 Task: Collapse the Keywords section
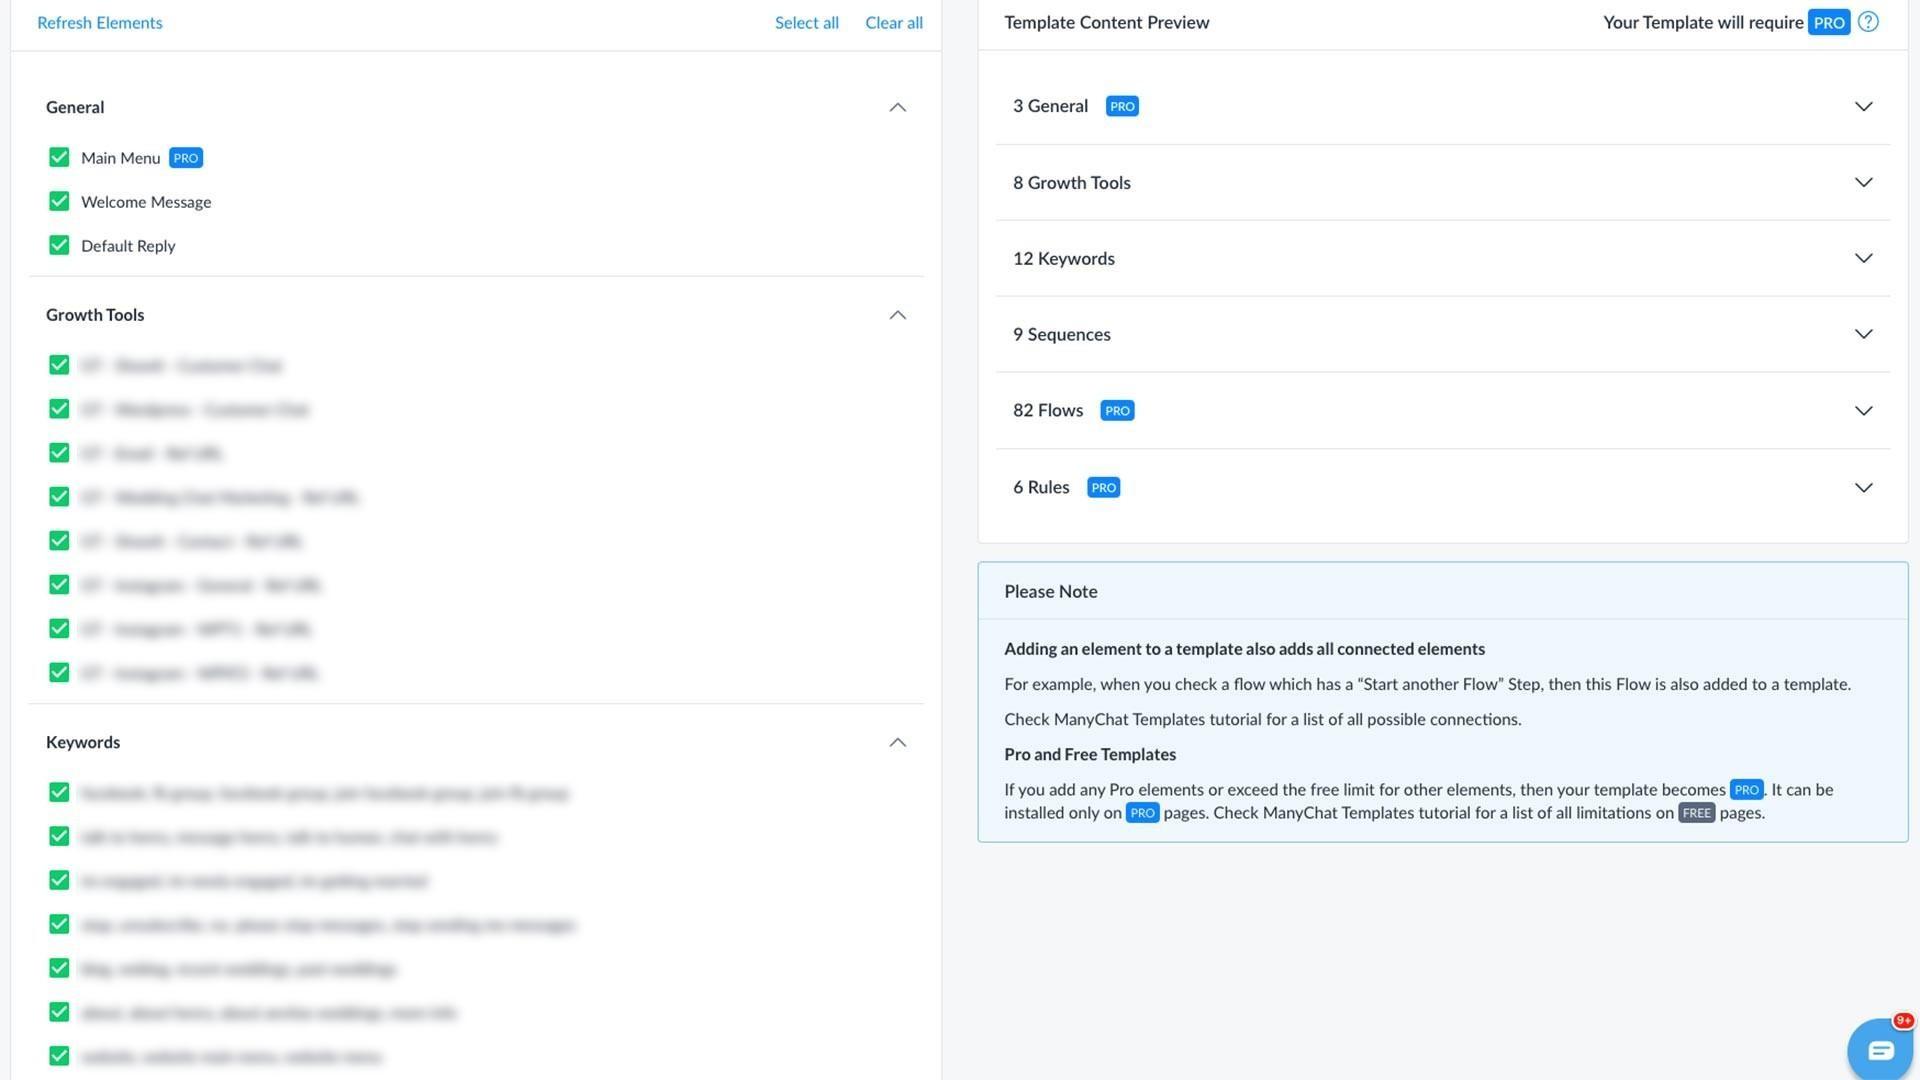897,743
